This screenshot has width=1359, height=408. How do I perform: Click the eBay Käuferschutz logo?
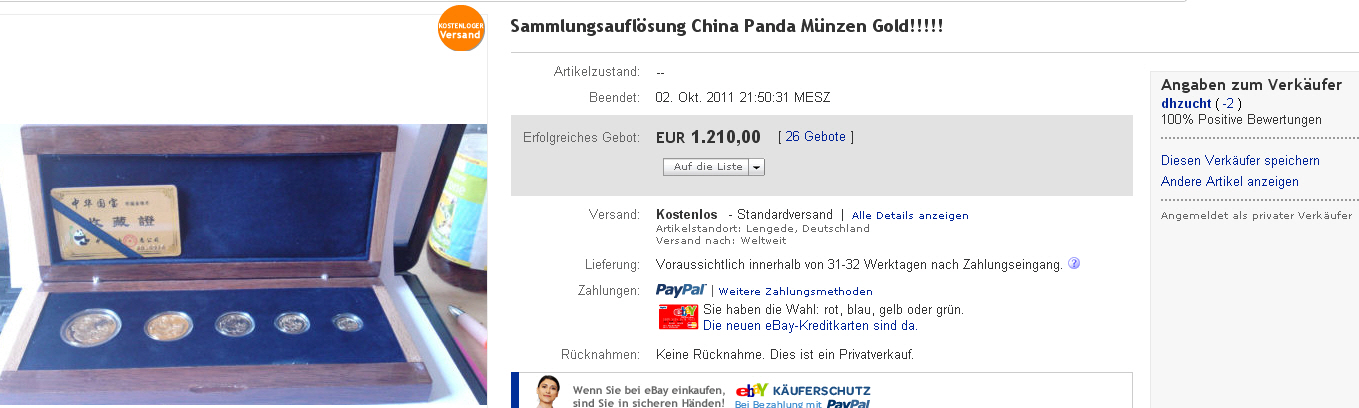[803, 390]
